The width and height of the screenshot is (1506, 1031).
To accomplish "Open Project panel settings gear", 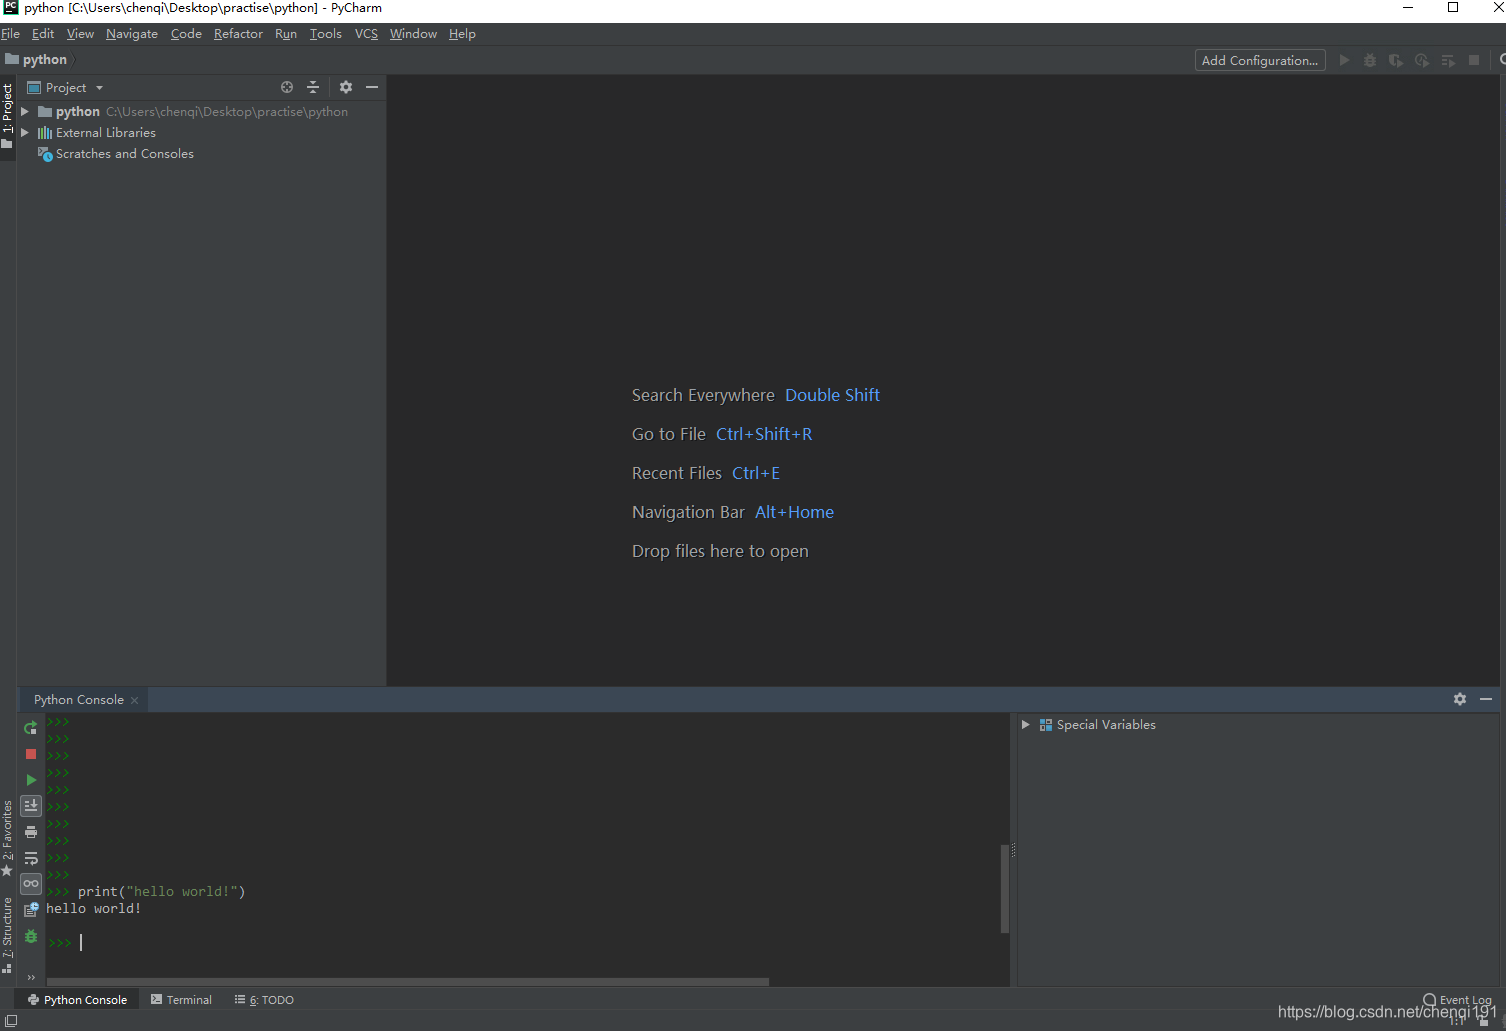I will 346,87.
